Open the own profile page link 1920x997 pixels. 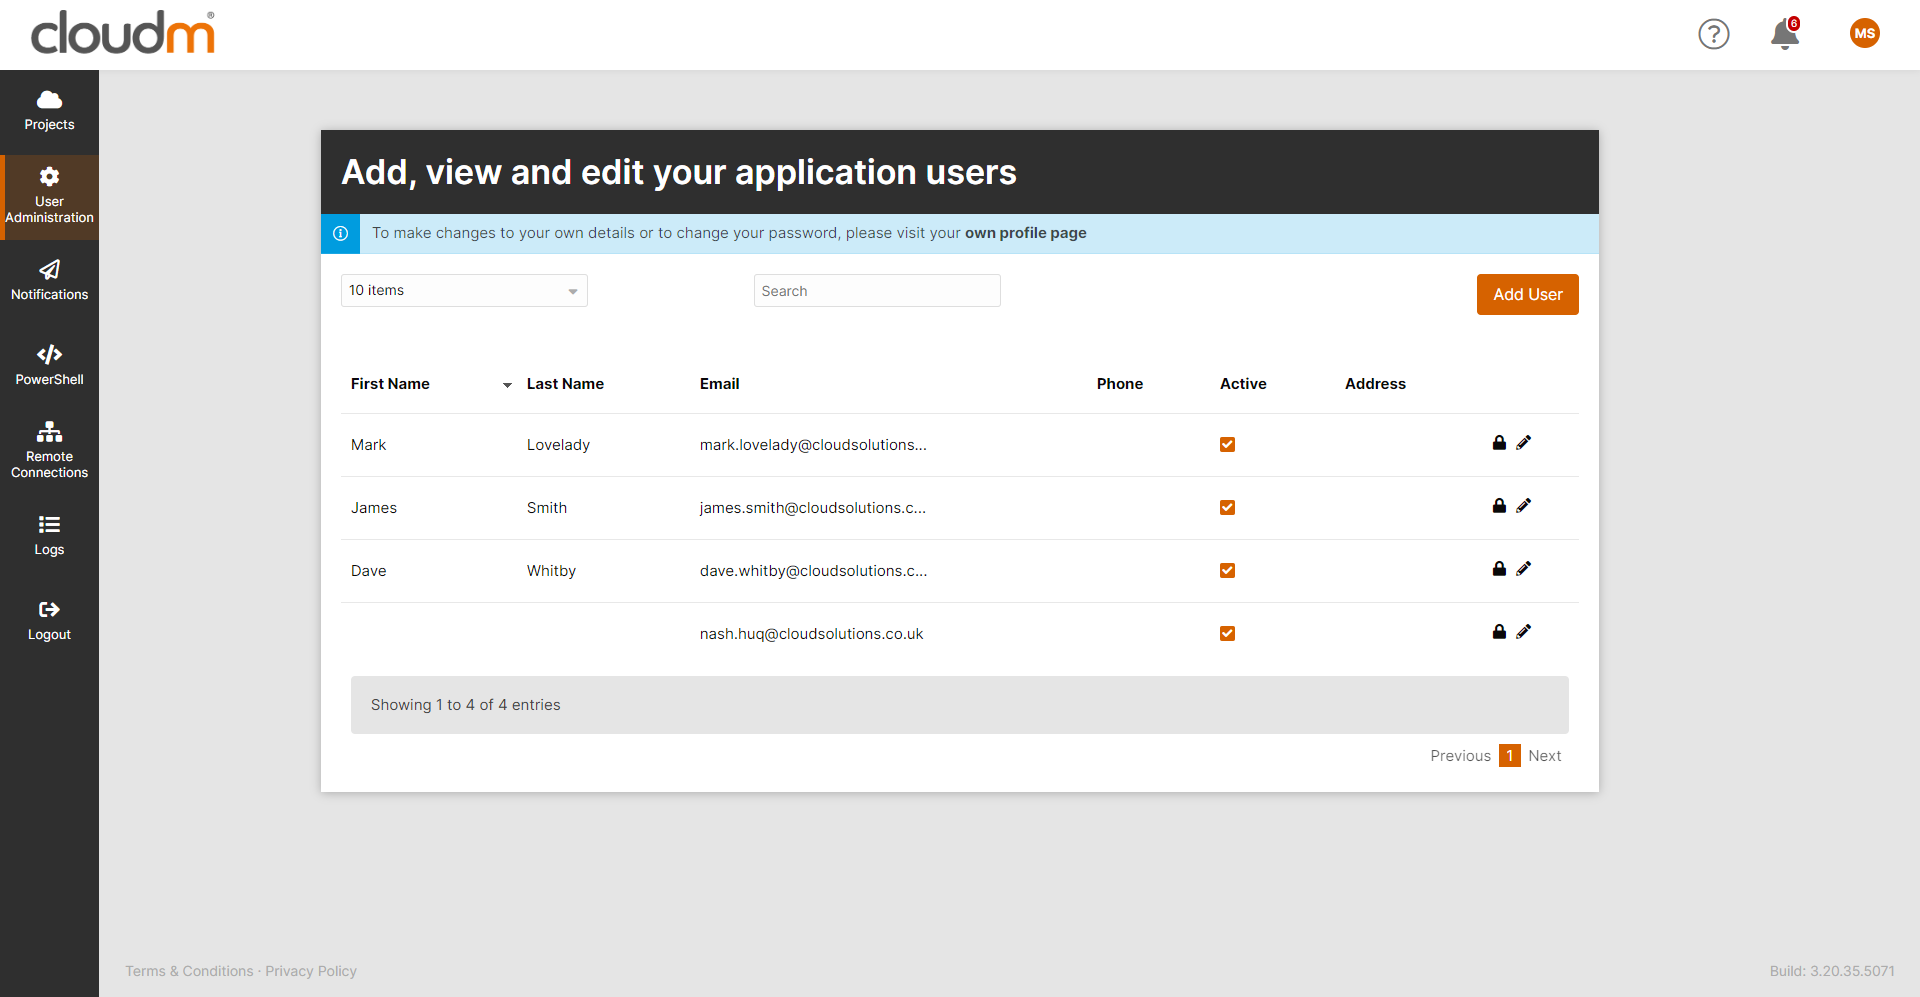[1025, 233]
